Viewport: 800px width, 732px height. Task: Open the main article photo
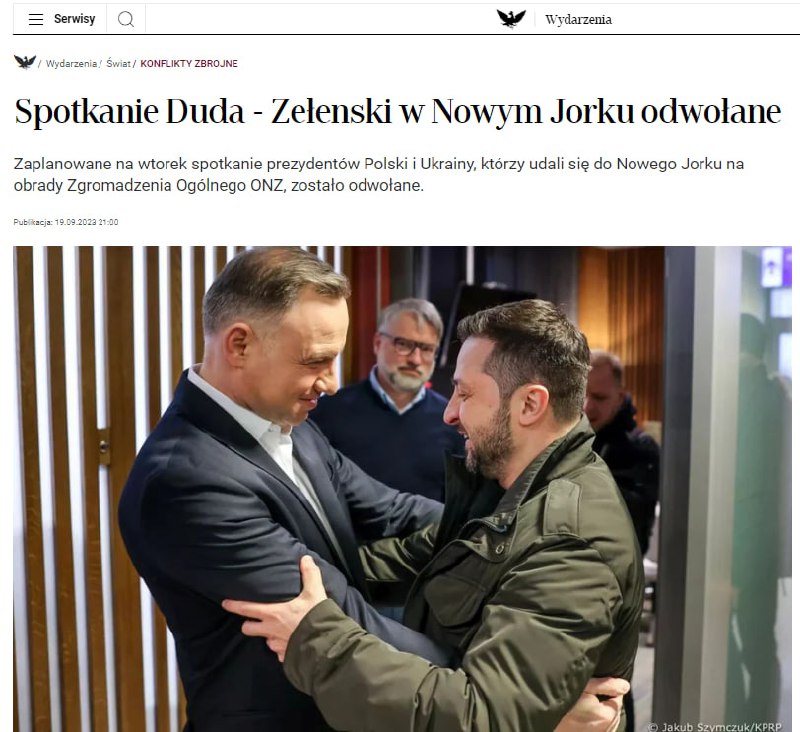pos(403,489)
